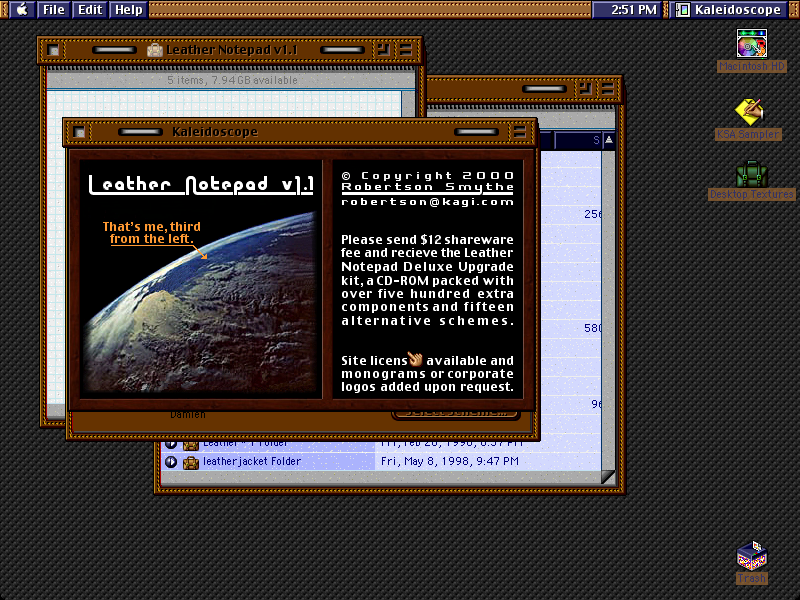Image resolution: width=800 pixels, height=600 pixels.
Task: Open the Kaleidoscope application switcher menu
Action: 729,10
